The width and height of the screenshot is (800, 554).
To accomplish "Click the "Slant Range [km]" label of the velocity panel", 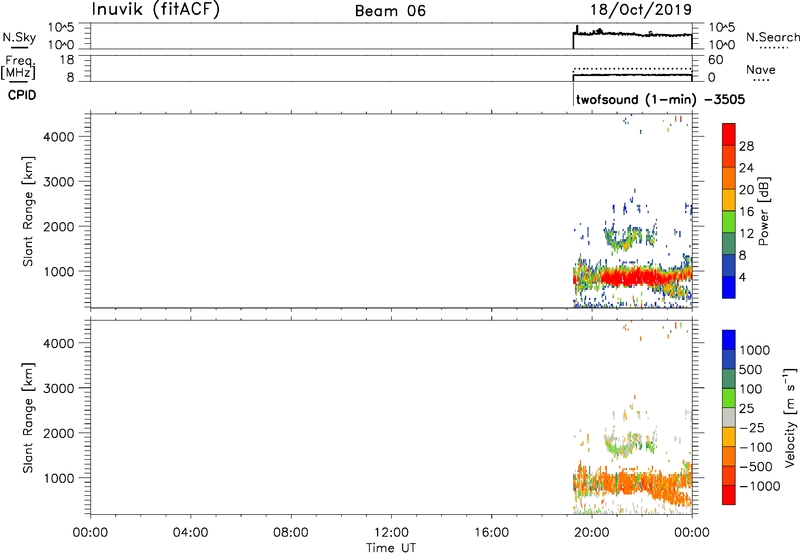I will (x=28, y=418).
